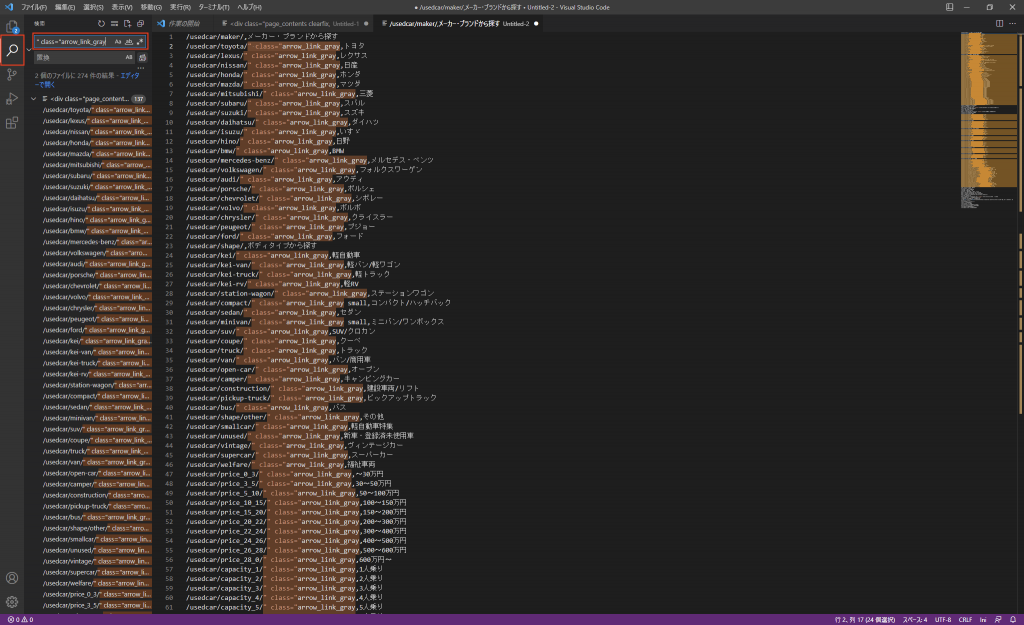Select the /usedcar/mercedes-benz/ search result

point(97,242)
